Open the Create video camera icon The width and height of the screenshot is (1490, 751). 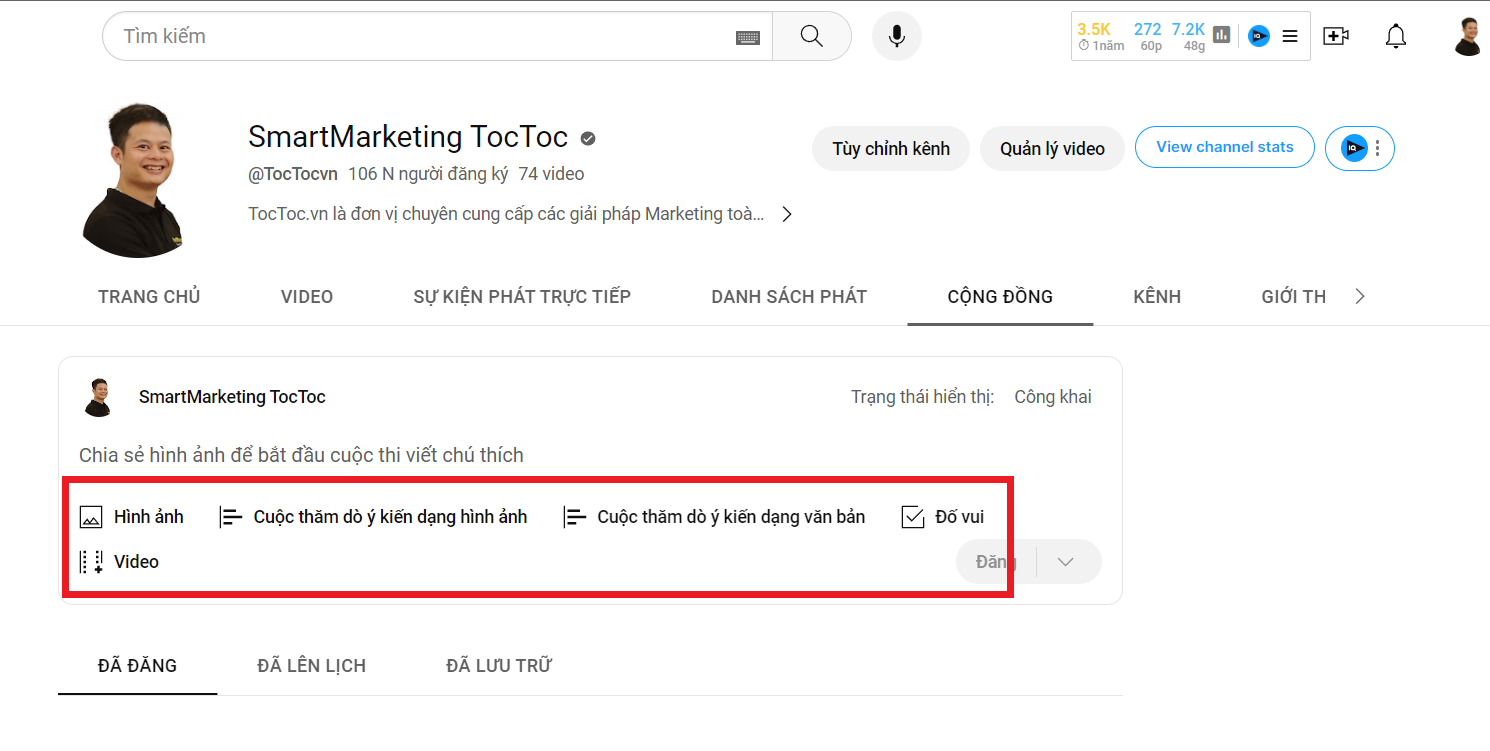point(1335,36)
